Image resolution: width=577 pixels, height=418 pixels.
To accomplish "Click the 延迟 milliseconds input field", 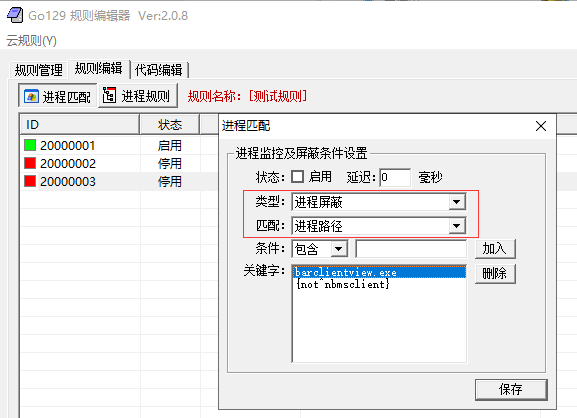I will 395,177.
